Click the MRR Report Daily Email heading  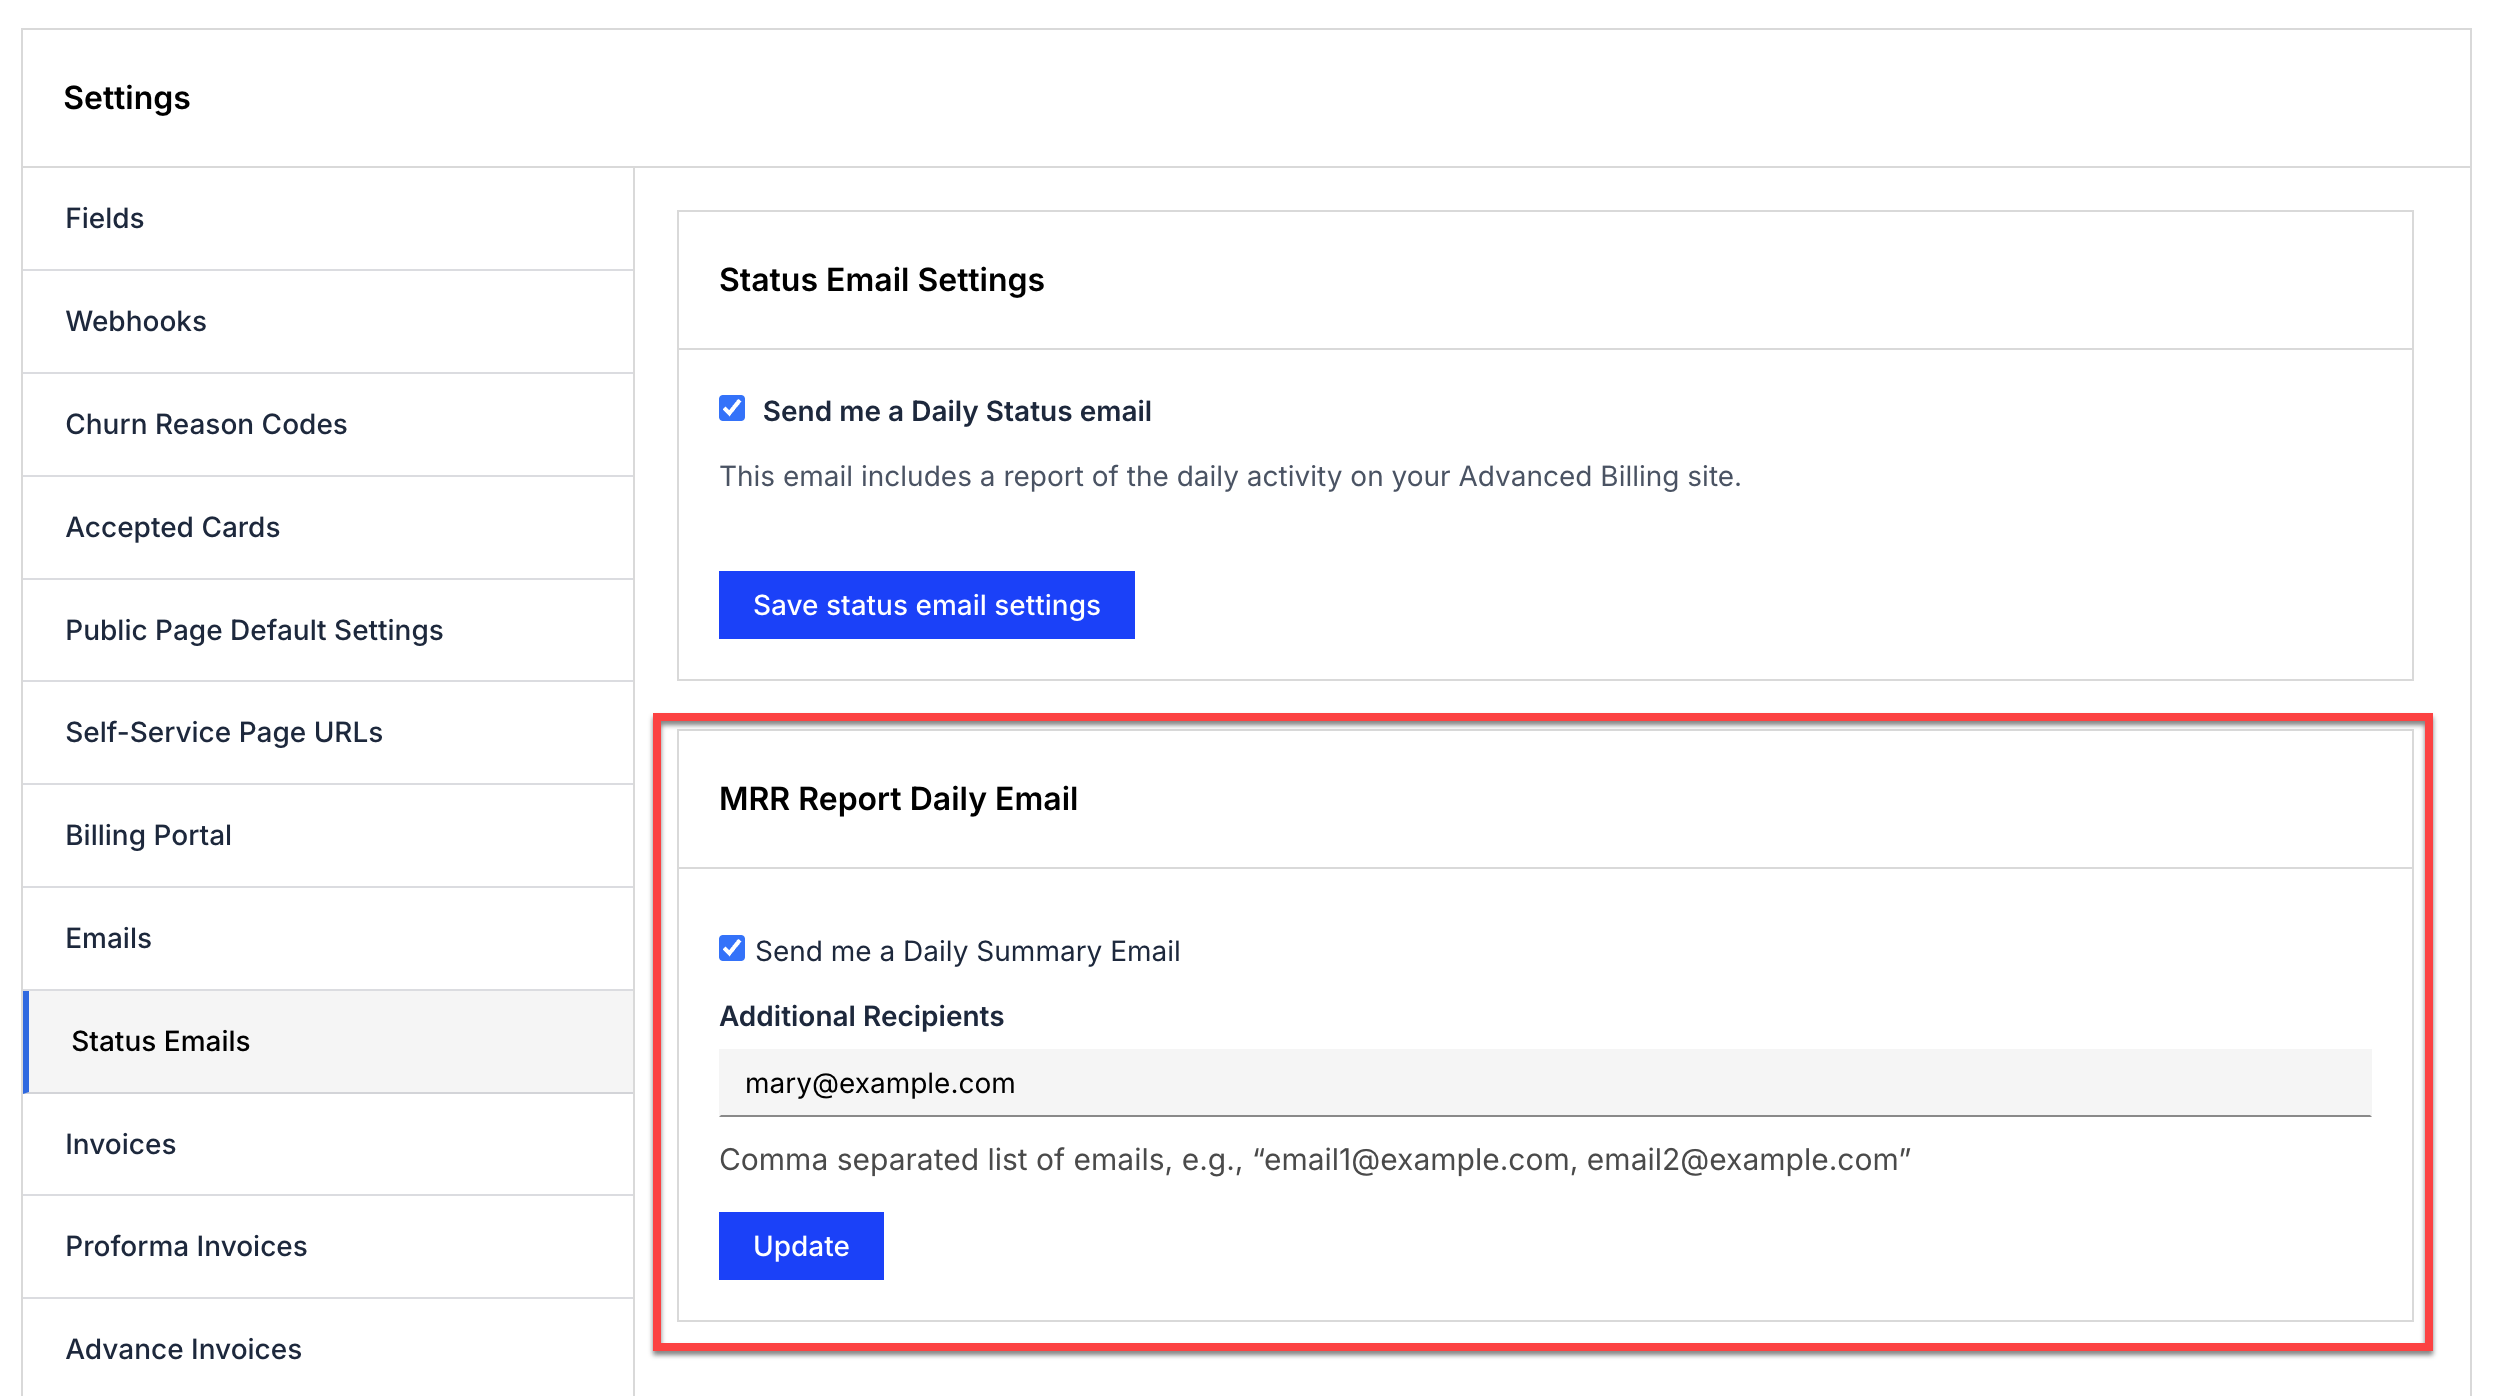click(x=898, y=799)
